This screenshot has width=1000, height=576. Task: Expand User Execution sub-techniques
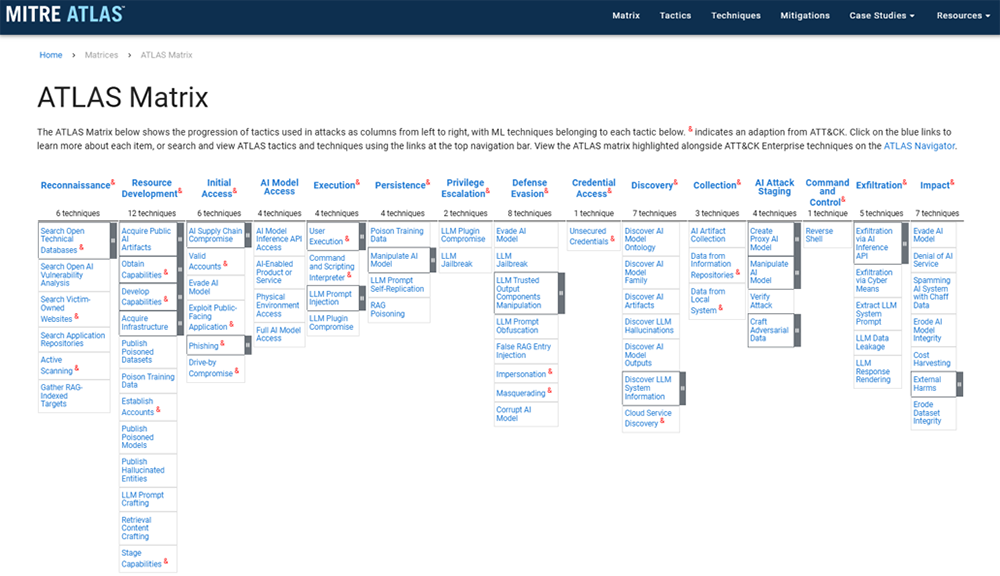click(362, 236)
